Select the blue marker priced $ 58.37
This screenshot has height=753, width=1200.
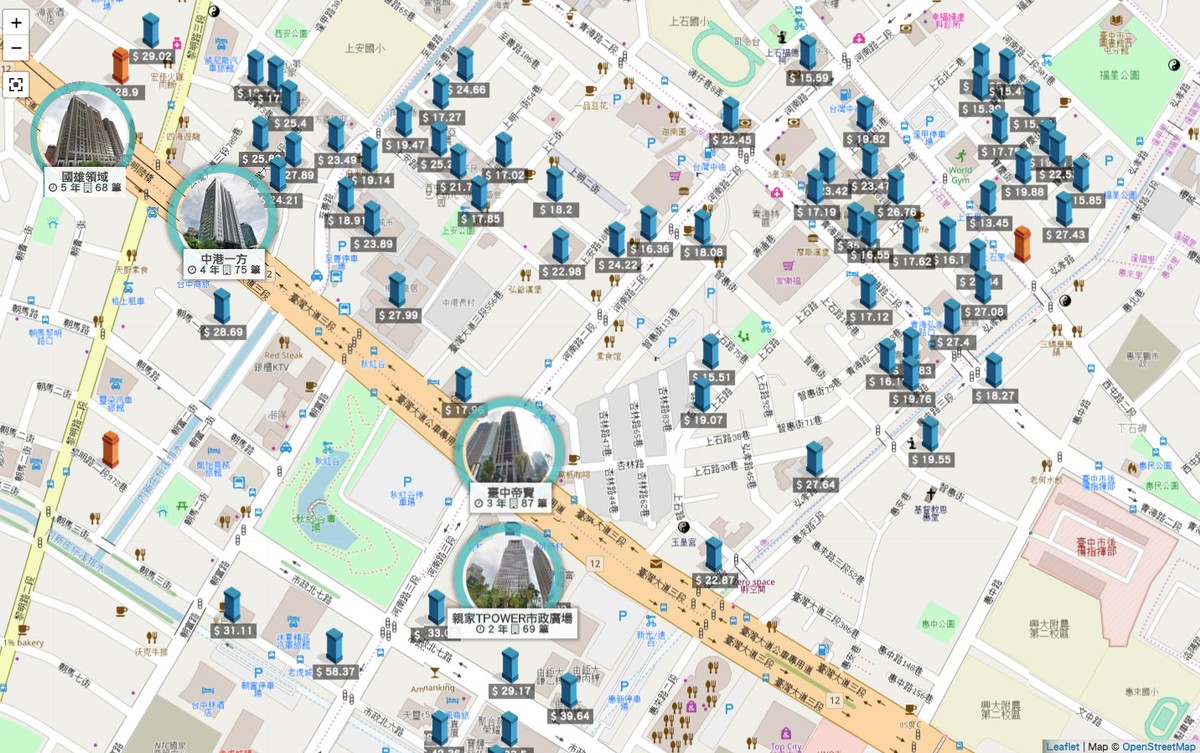coord(334,647)
